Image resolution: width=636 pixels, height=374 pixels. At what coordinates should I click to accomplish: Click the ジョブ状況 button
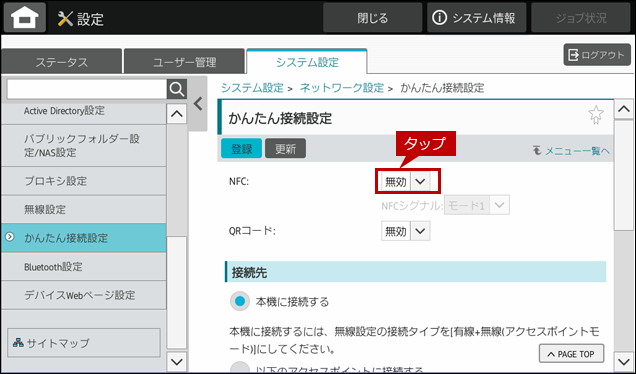pyautogui.click(x=581, y=18)
